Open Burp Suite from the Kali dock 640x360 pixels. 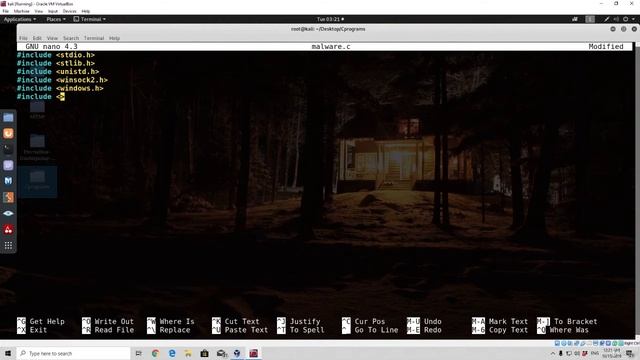click(8, 197)
